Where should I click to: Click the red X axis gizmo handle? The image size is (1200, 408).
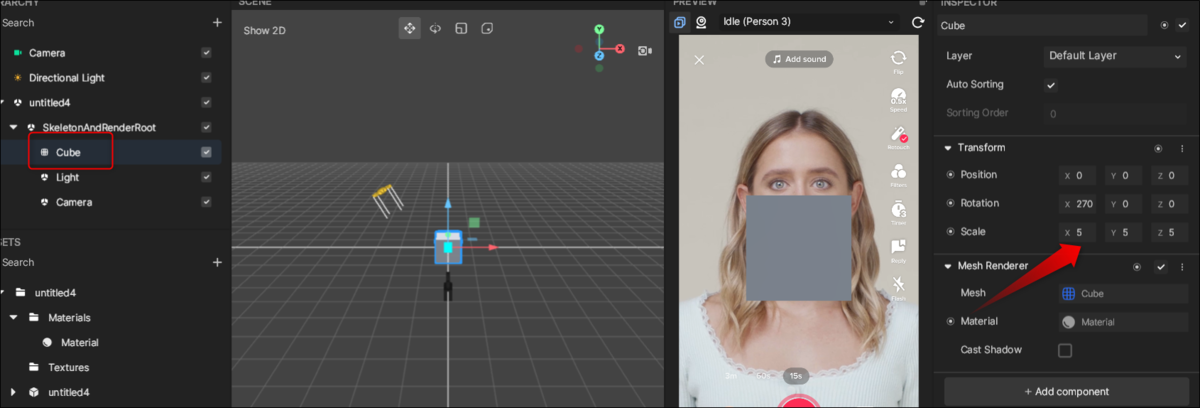point(620,49)
